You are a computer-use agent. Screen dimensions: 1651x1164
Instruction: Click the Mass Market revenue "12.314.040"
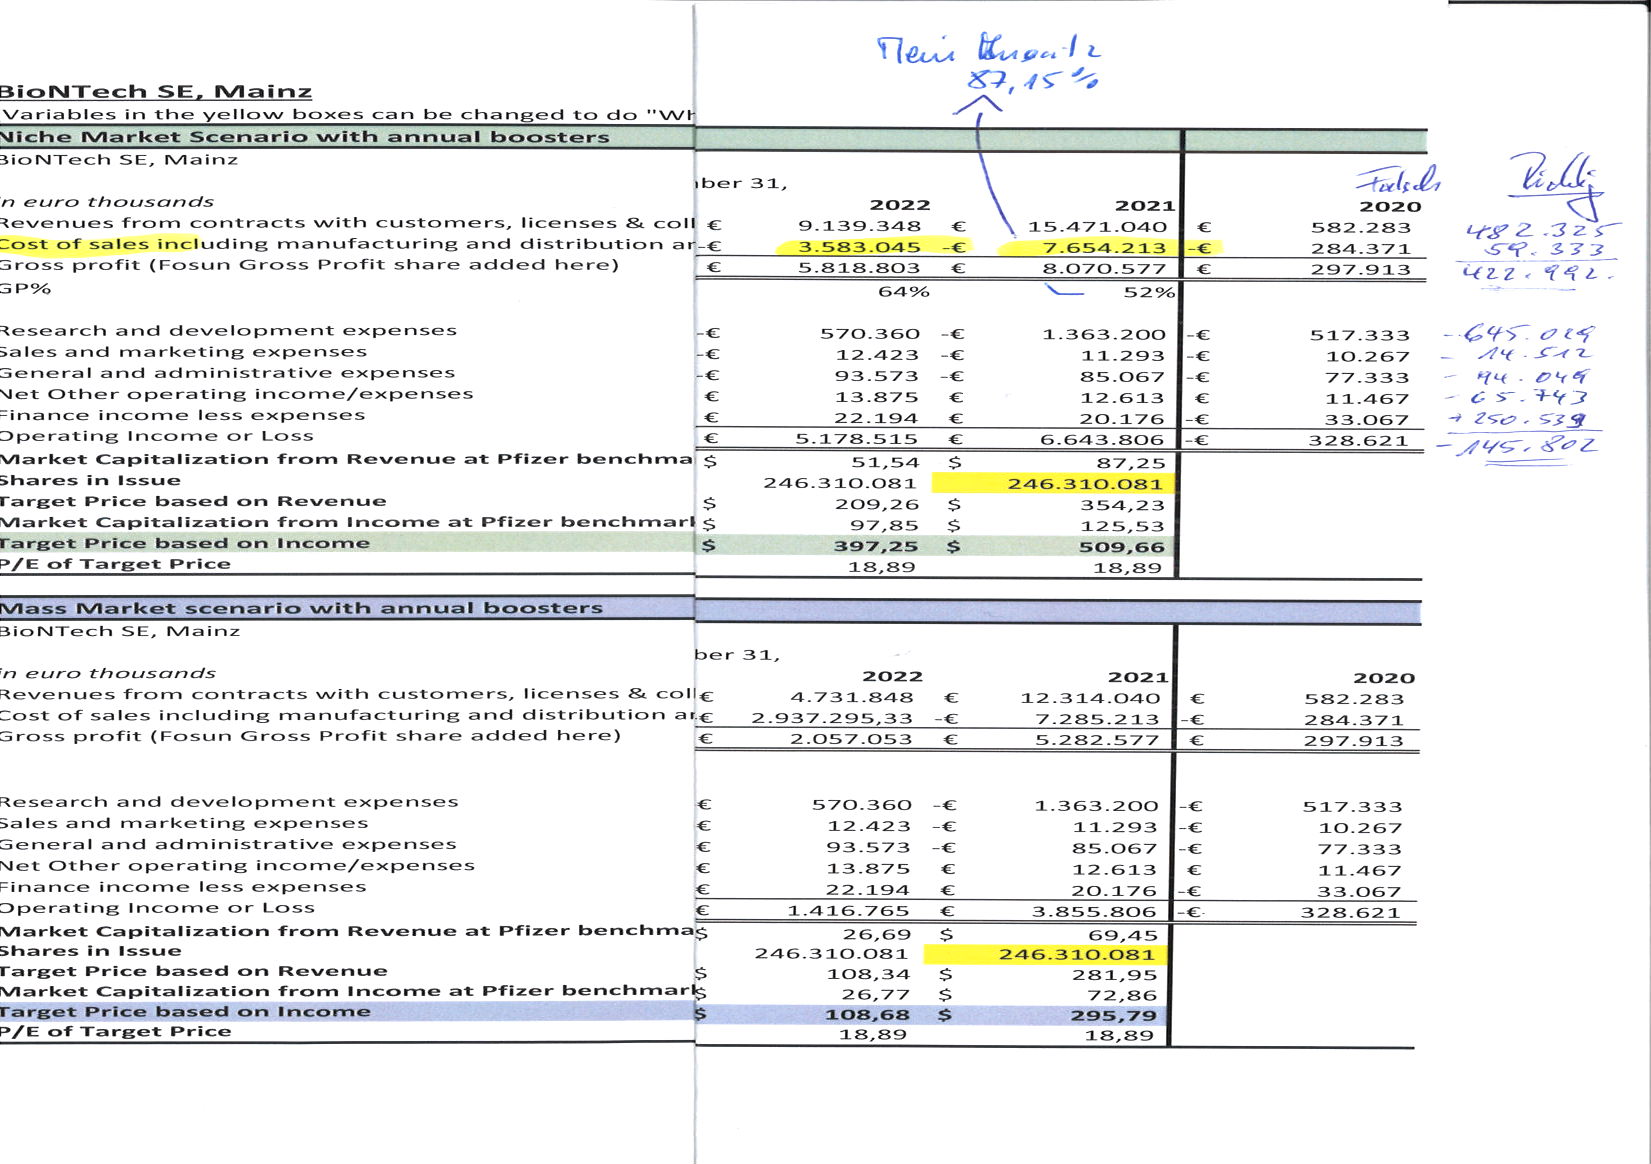coord(1090,698)
